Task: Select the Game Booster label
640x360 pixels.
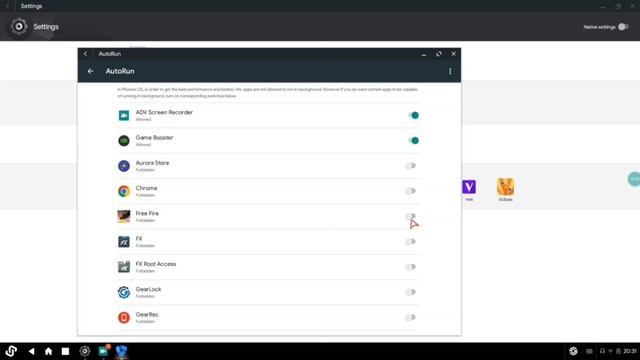Action: click(154, 138)
